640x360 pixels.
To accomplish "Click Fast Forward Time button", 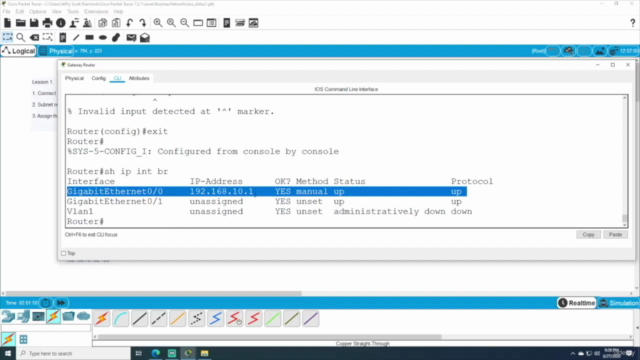I will point(61,303).
